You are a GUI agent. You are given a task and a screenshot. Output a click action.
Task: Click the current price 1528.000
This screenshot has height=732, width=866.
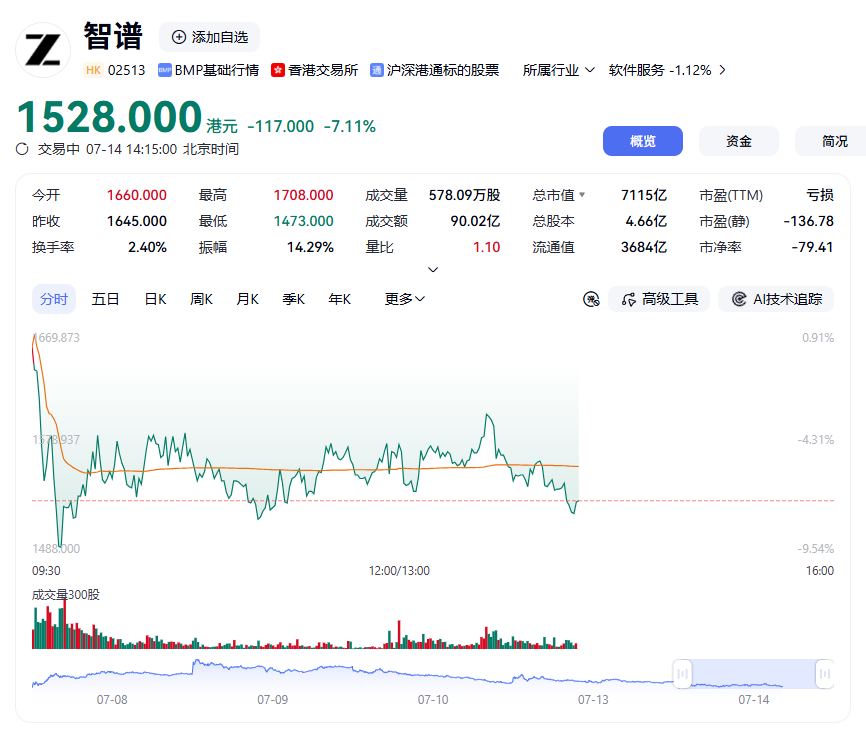[x=109, y=117]
